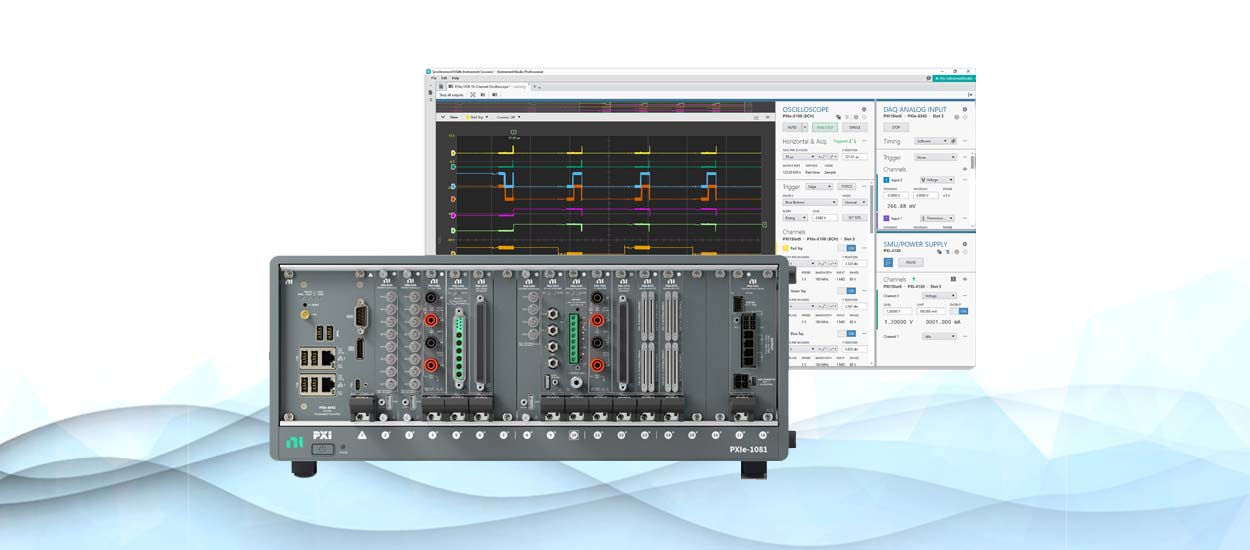This screenshot has width=1250, height=550.
Task: Open the Channel 0 Voltage dropdown
Action: [x=939, y=296]
